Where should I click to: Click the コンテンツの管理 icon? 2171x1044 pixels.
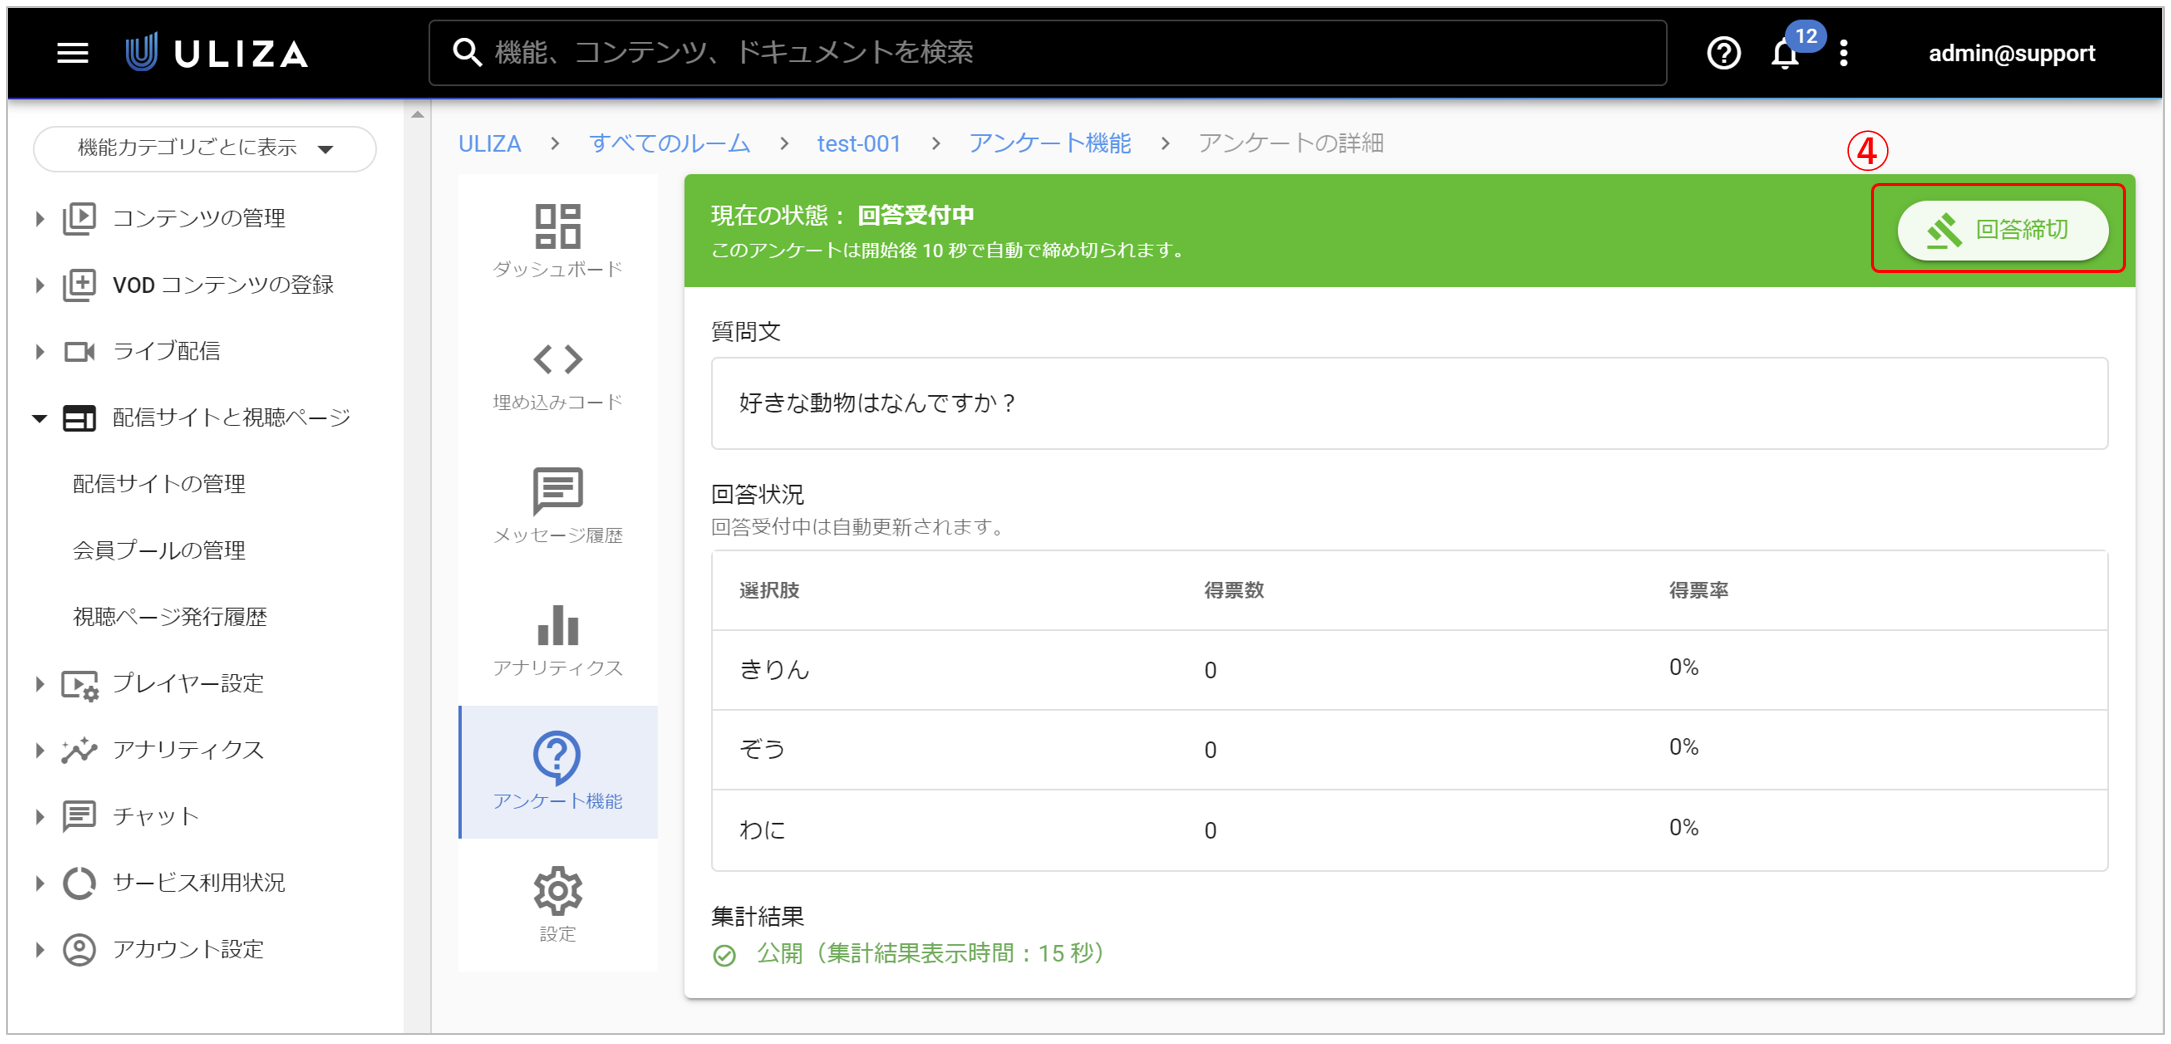pos(80,218)
